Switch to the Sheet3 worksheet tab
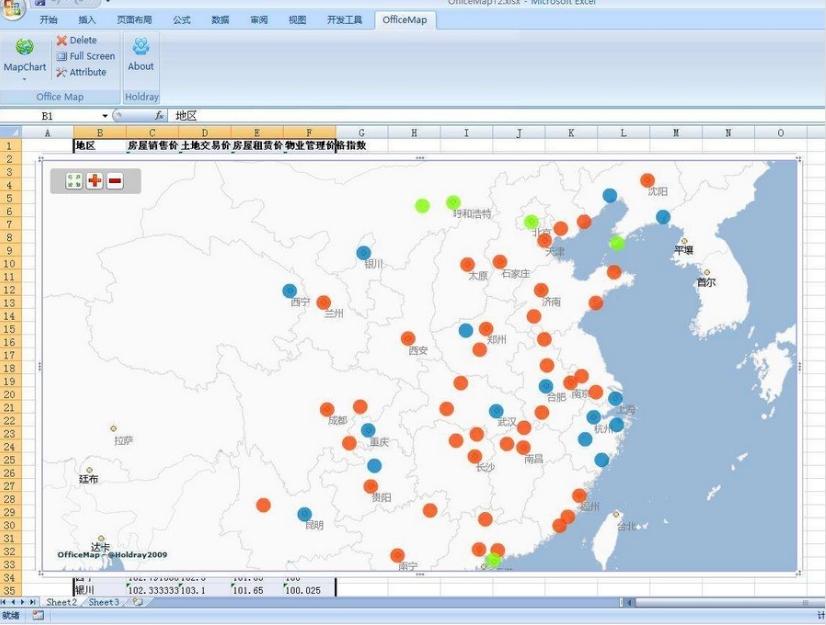 pos(103,602)
